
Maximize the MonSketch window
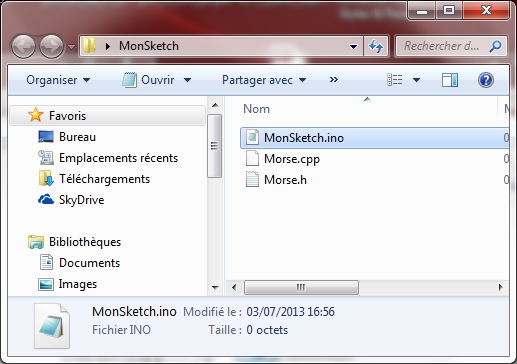click(449, 11)
